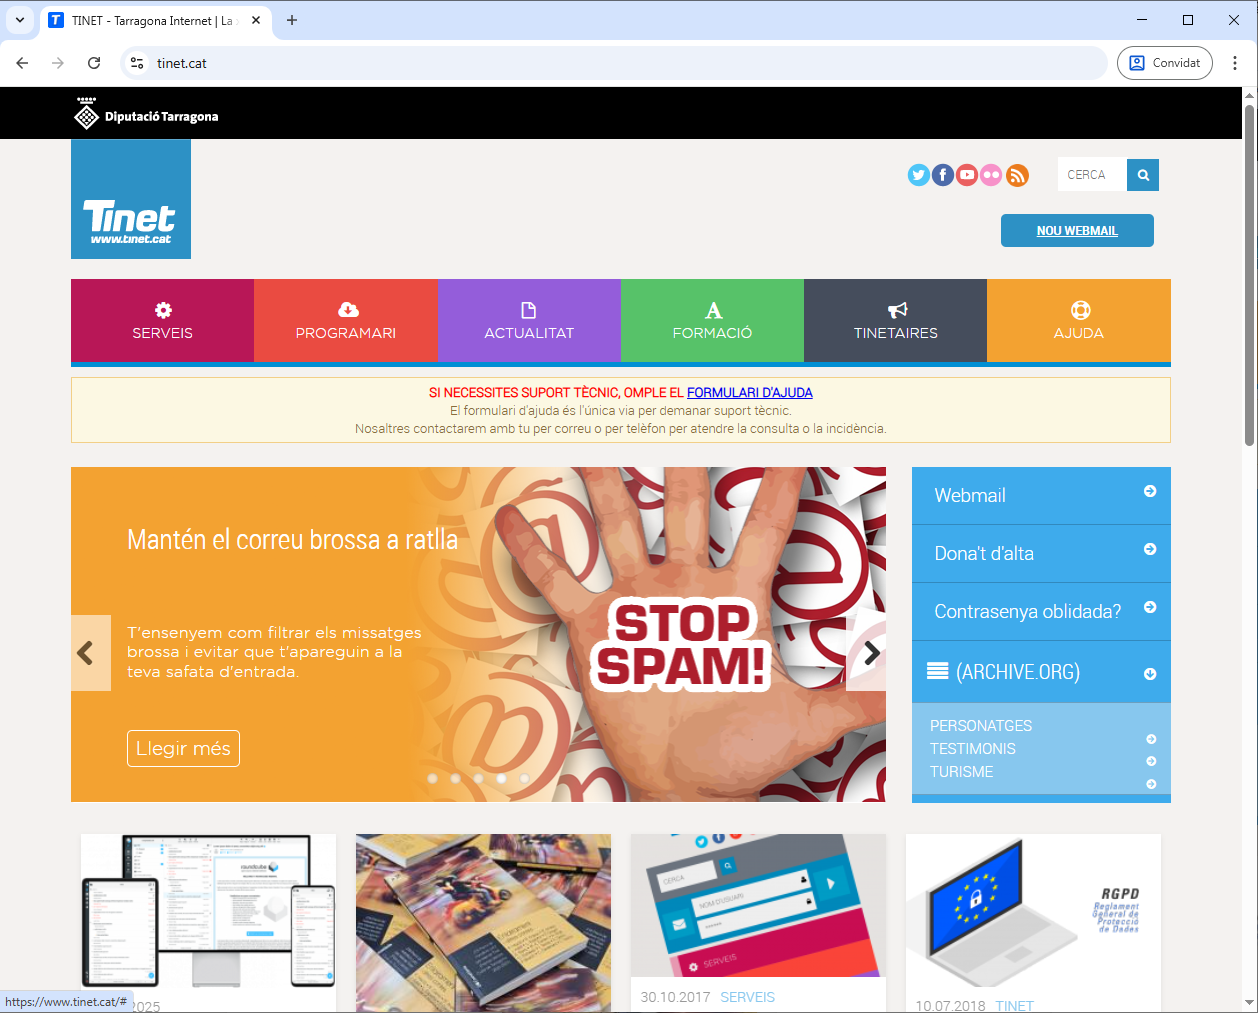The height and width of the screenshot is (1013, 1258).
Task: Open the Flickr social icon
Action: click(x=991, y=175)
